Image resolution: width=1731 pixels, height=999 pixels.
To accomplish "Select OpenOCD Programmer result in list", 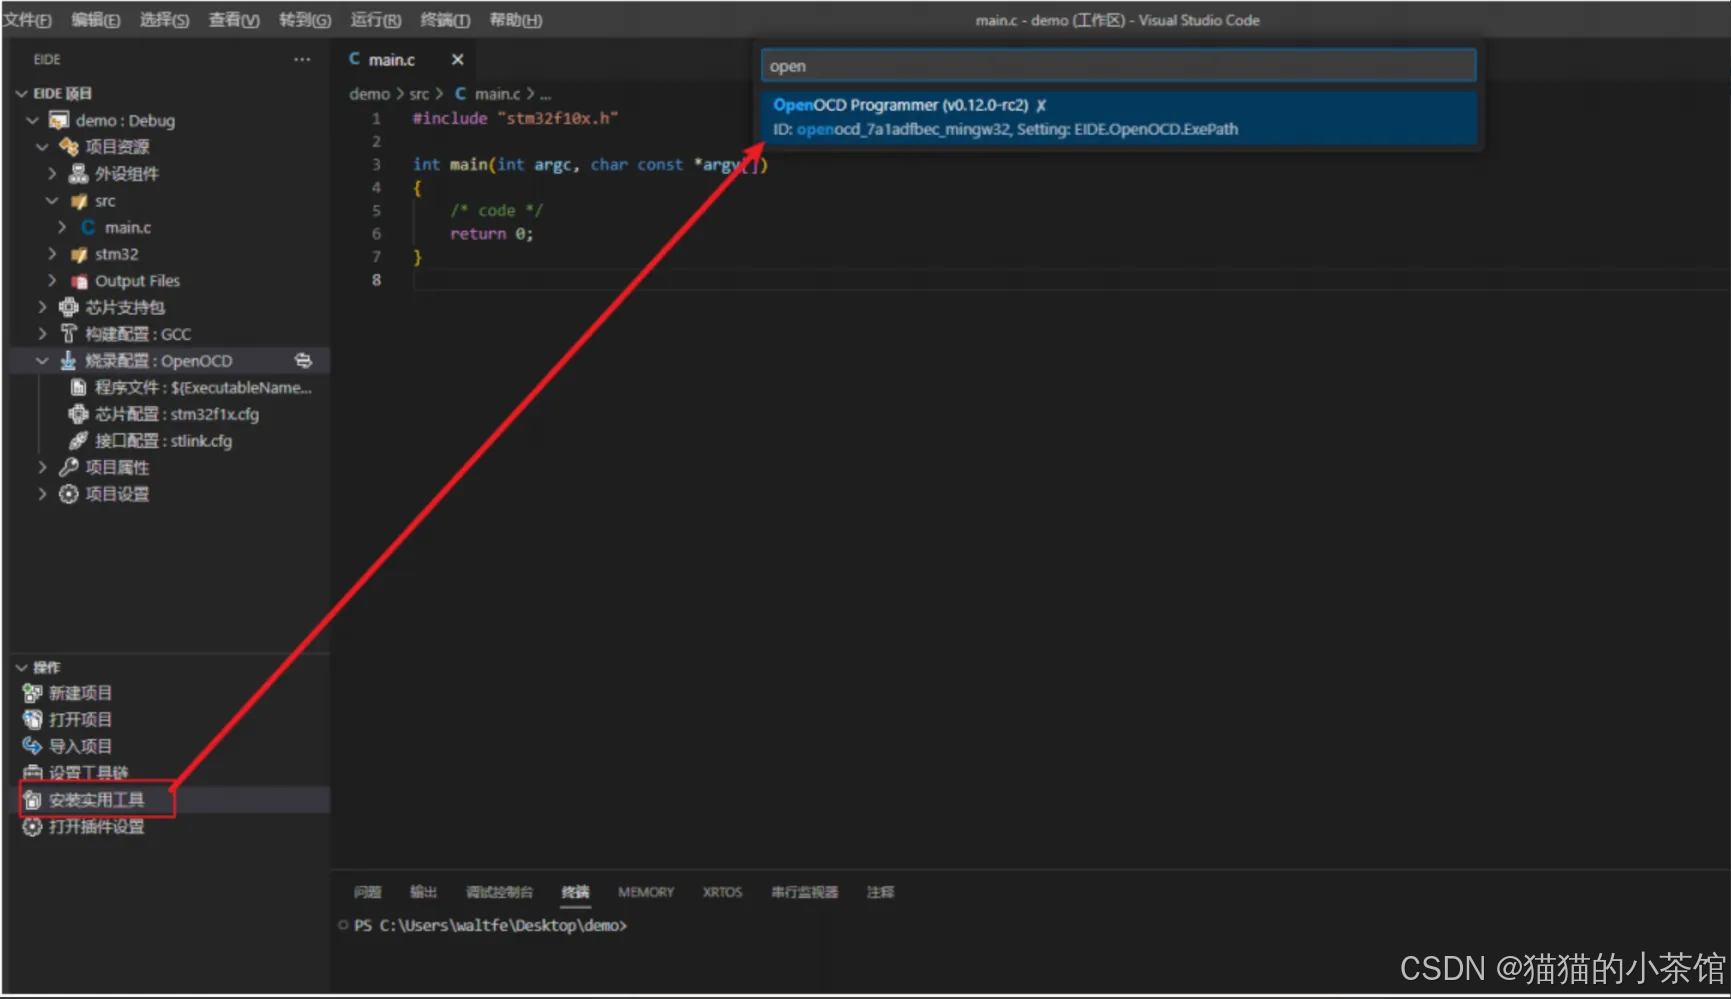I will [x=1118, y=117].
